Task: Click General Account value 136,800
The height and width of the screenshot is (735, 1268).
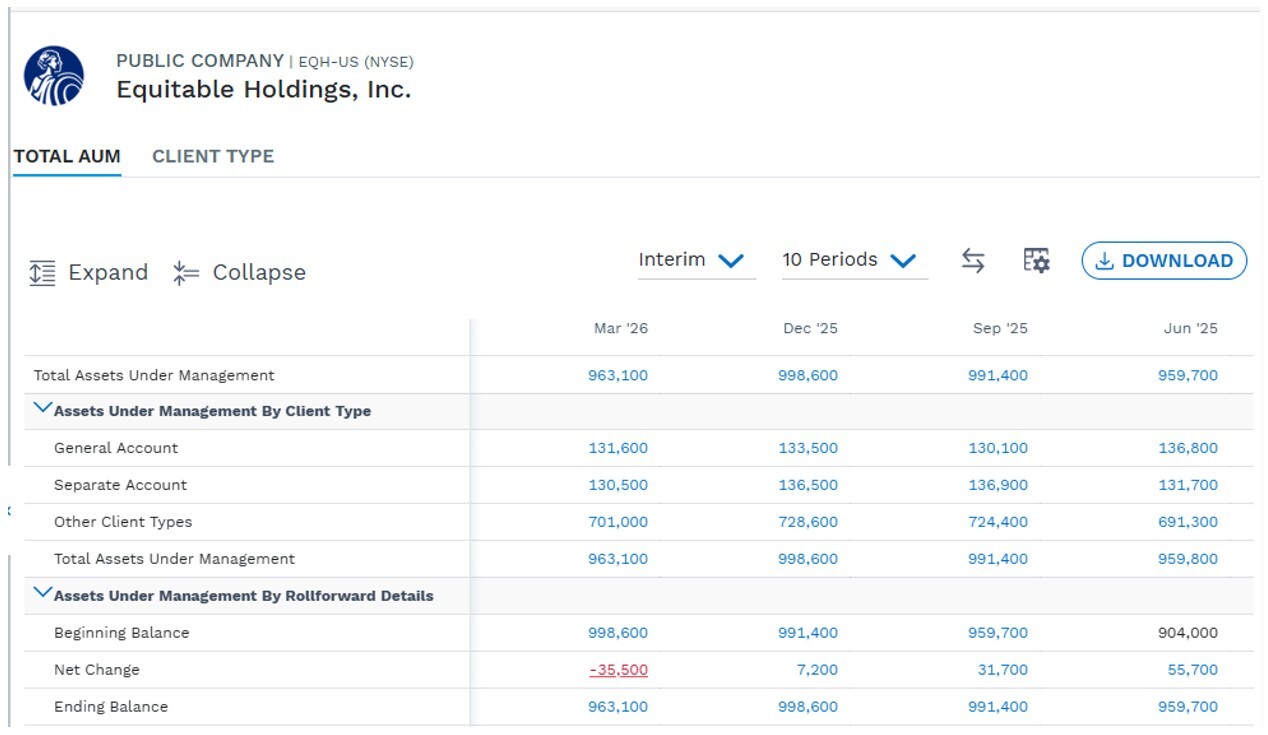Action: point(1188,448)
